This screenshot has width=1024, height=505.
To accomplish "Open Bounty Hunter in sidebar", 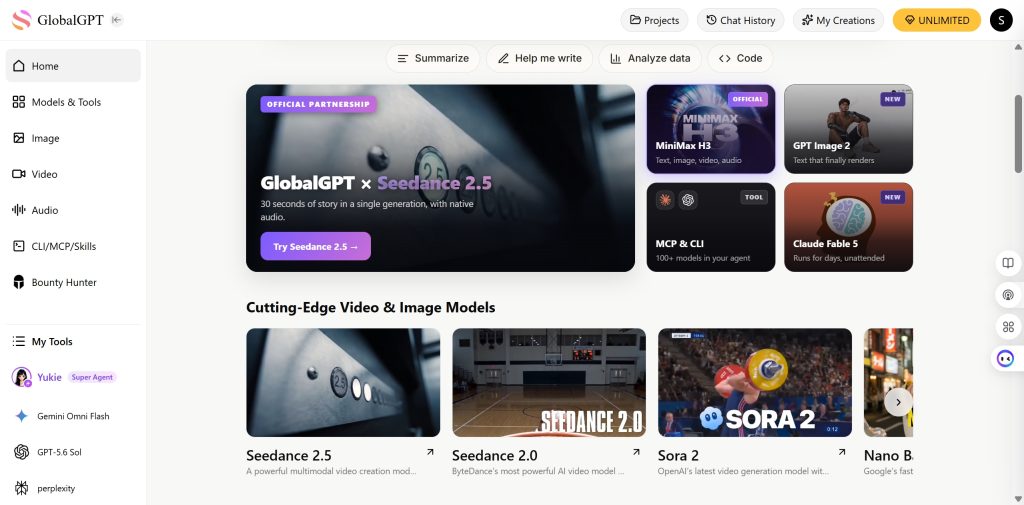I will click(x=73, y=282).
